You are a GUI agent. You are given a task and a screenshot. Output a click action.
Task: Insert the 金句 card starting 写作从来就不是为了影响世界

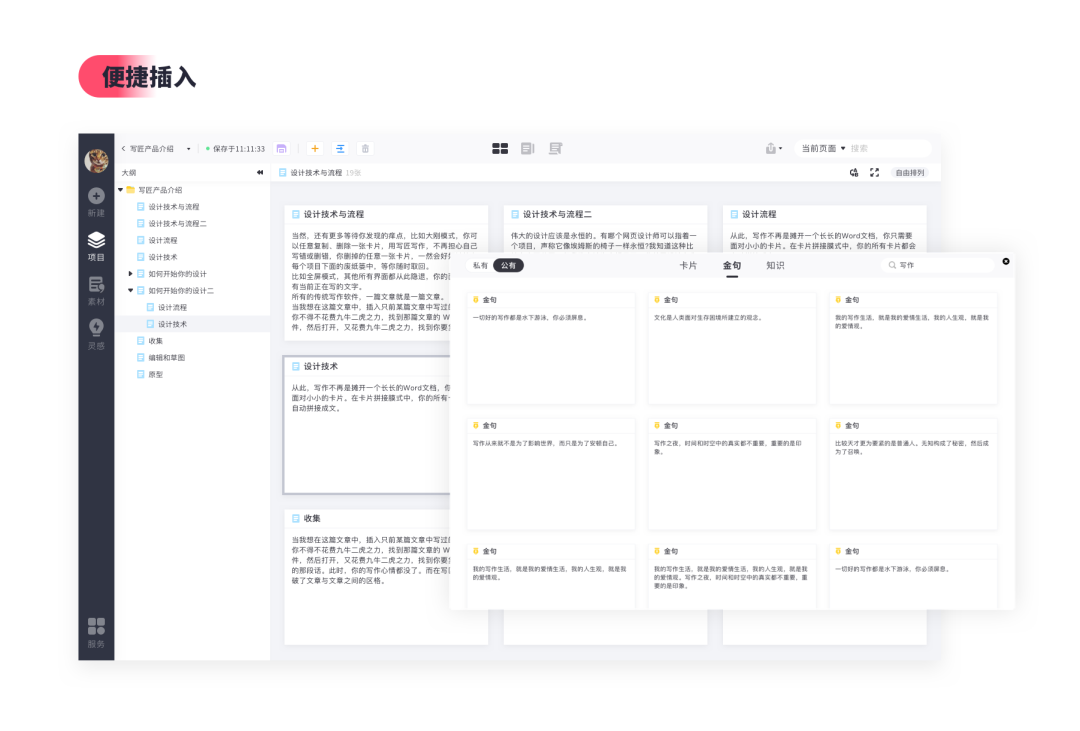pyautogui.click(x=550, y=473)
